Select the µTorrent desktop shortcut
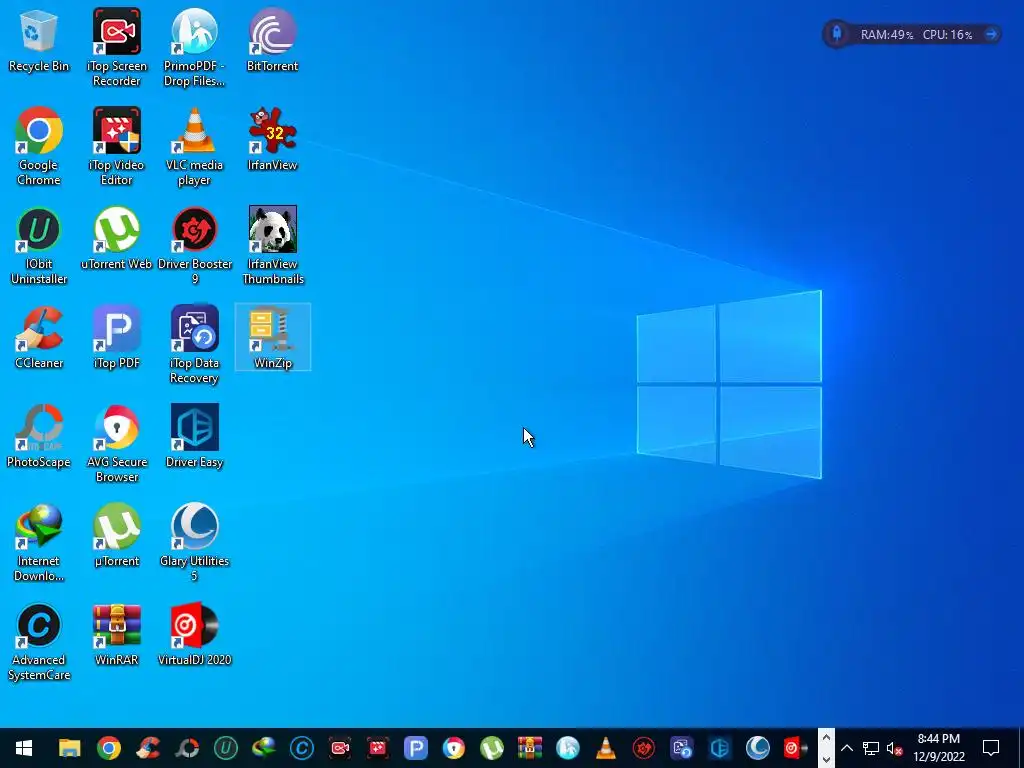The height and width of the screenshot is (768, 1024). (116, 536)
